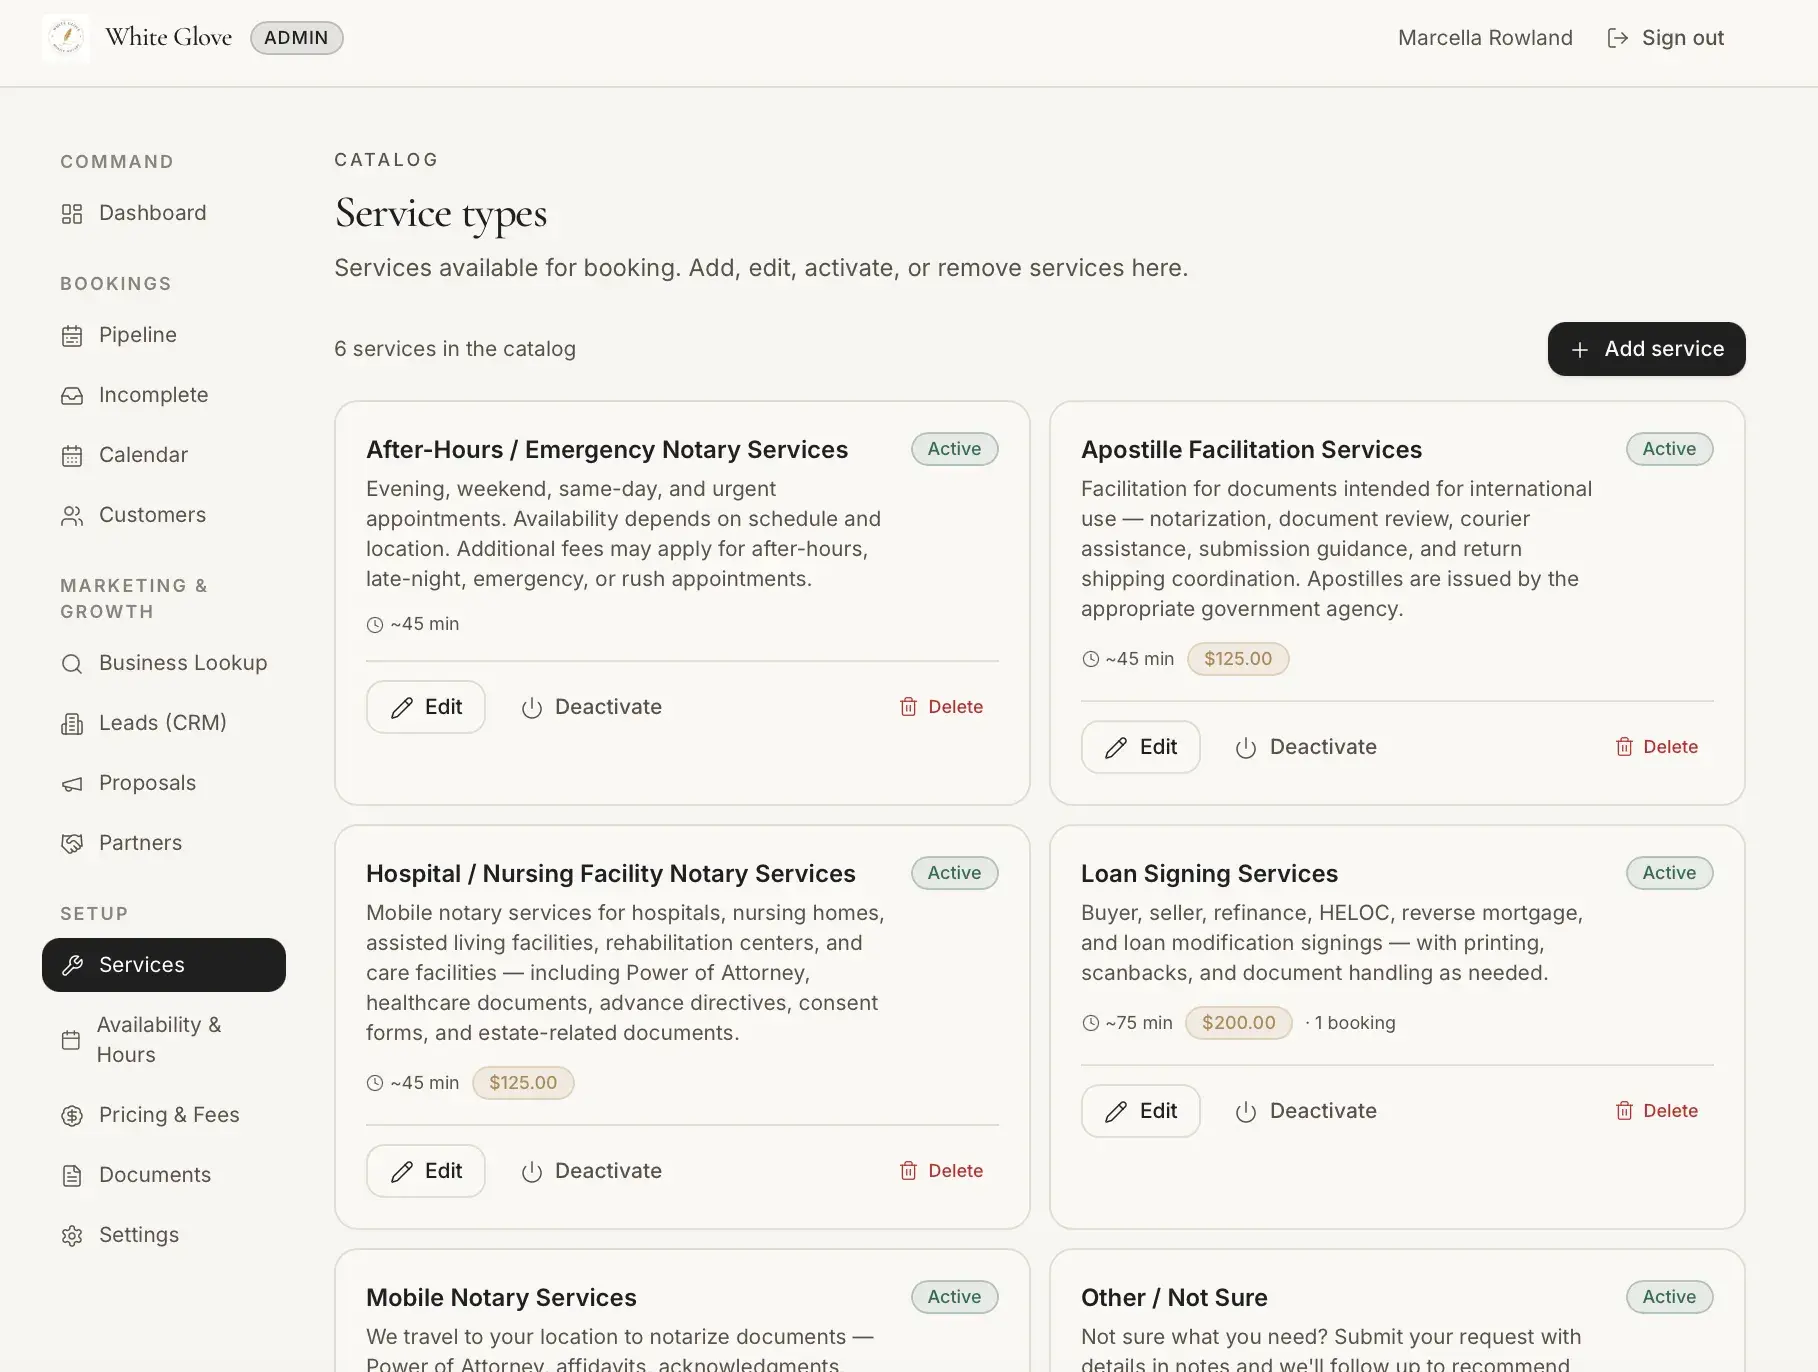This screenshot has width=1818, height=1372.
Task: Add a new service
Action: 1646,349
